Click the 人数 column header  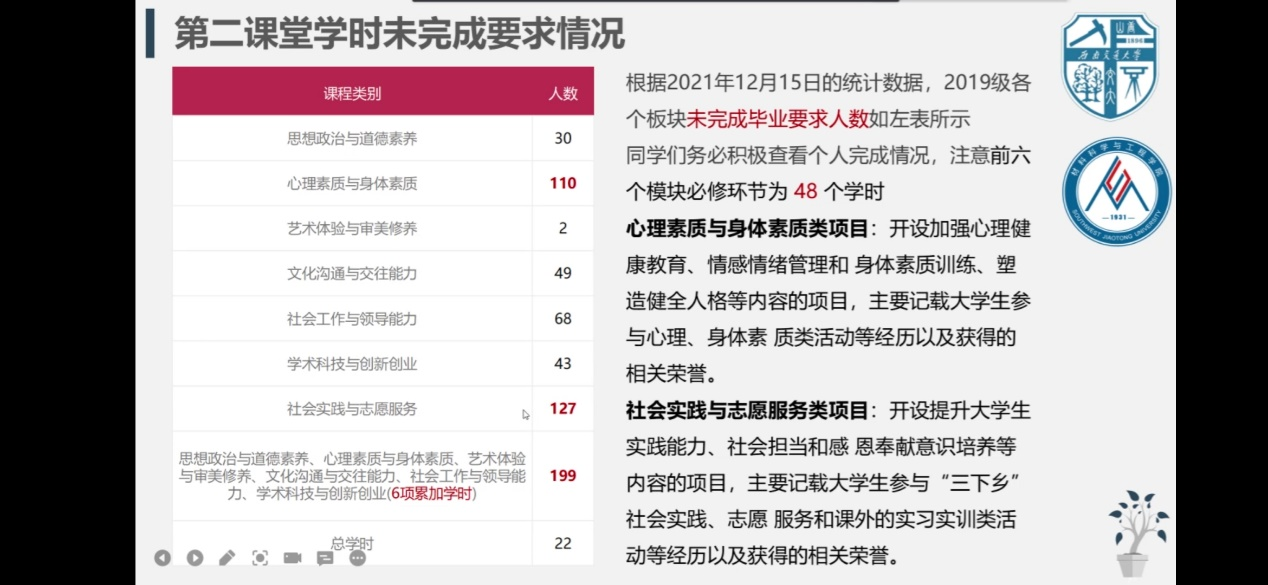[x=563, y=94]
